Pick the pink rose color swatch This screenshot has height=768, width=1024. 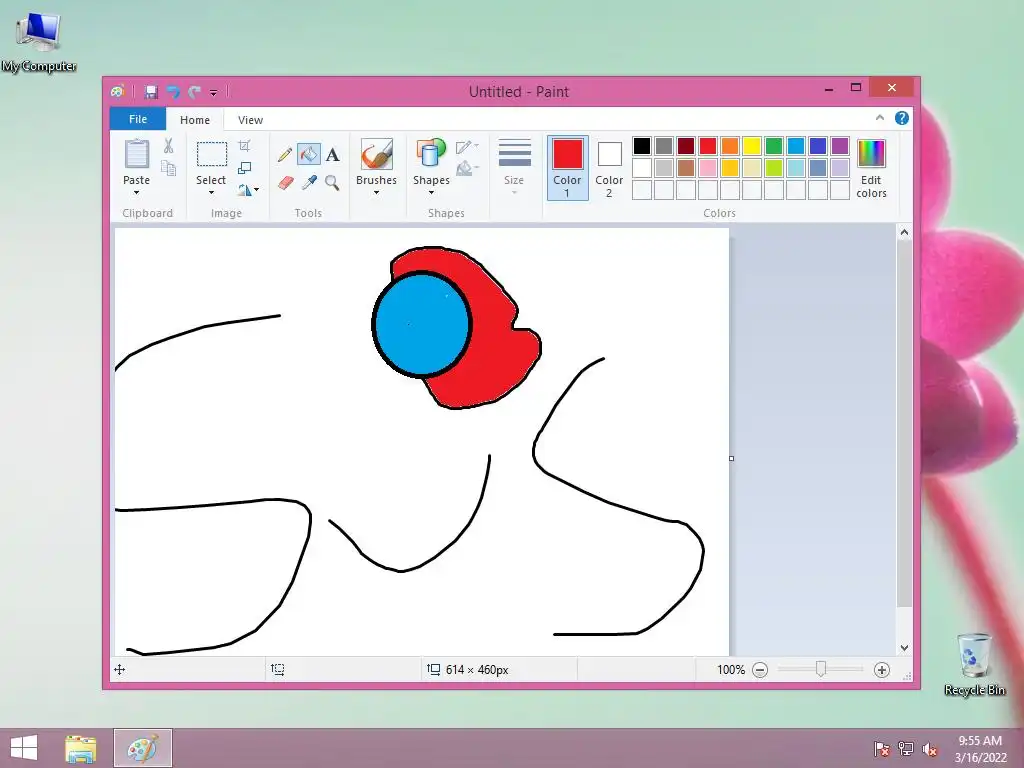click(x=708, y=168)
